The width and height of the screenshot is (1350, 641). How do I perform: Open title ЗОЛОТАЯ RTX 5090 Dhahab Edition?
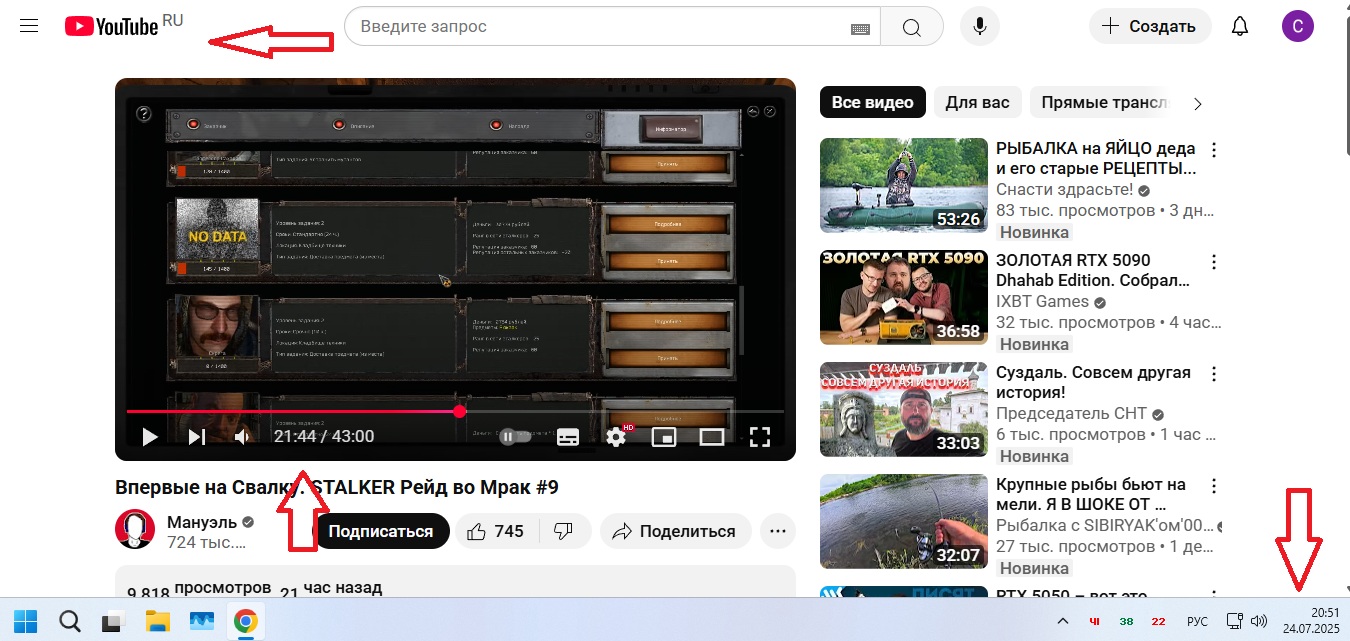[x=1093, y=271]
